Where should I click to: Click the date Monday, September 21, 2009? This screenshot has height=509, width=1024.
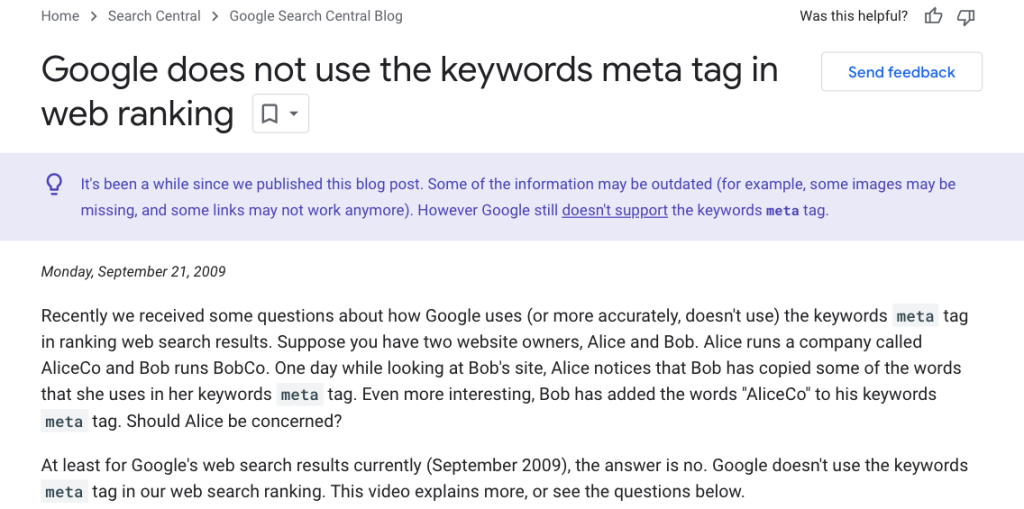133,271
